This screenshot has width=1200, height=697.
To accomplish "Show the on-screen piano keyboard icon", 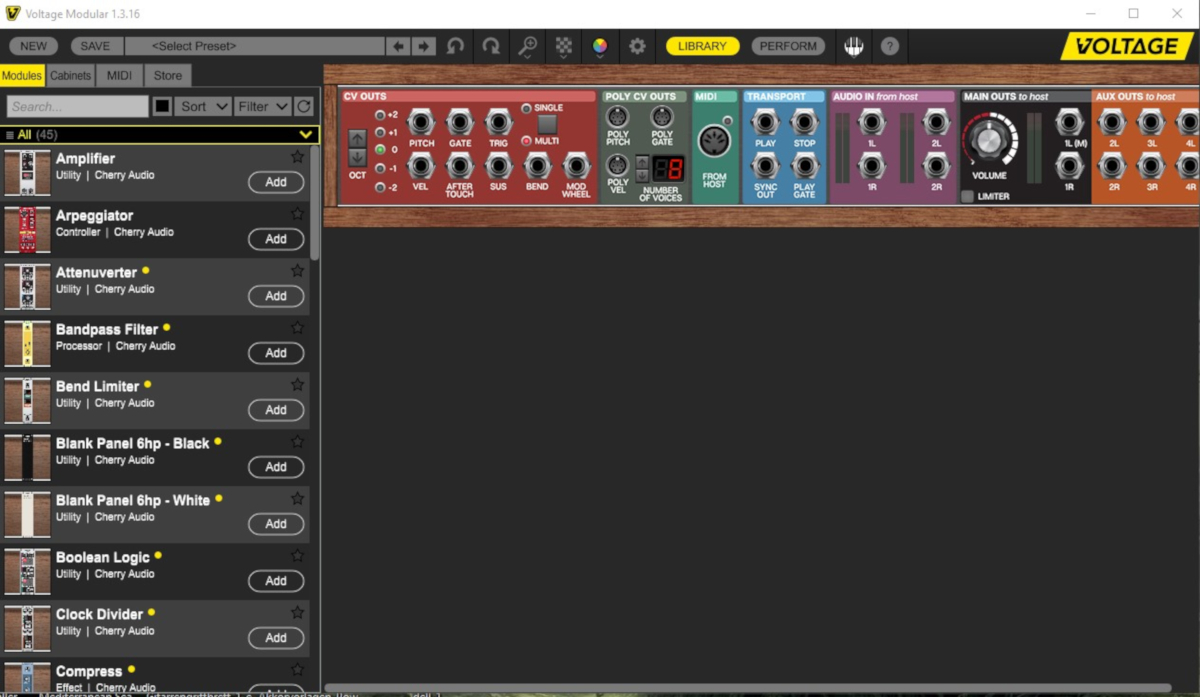I will point(854,46).
